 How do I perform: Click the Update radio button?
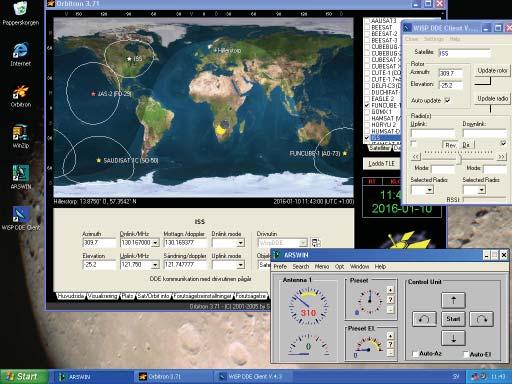492,98
